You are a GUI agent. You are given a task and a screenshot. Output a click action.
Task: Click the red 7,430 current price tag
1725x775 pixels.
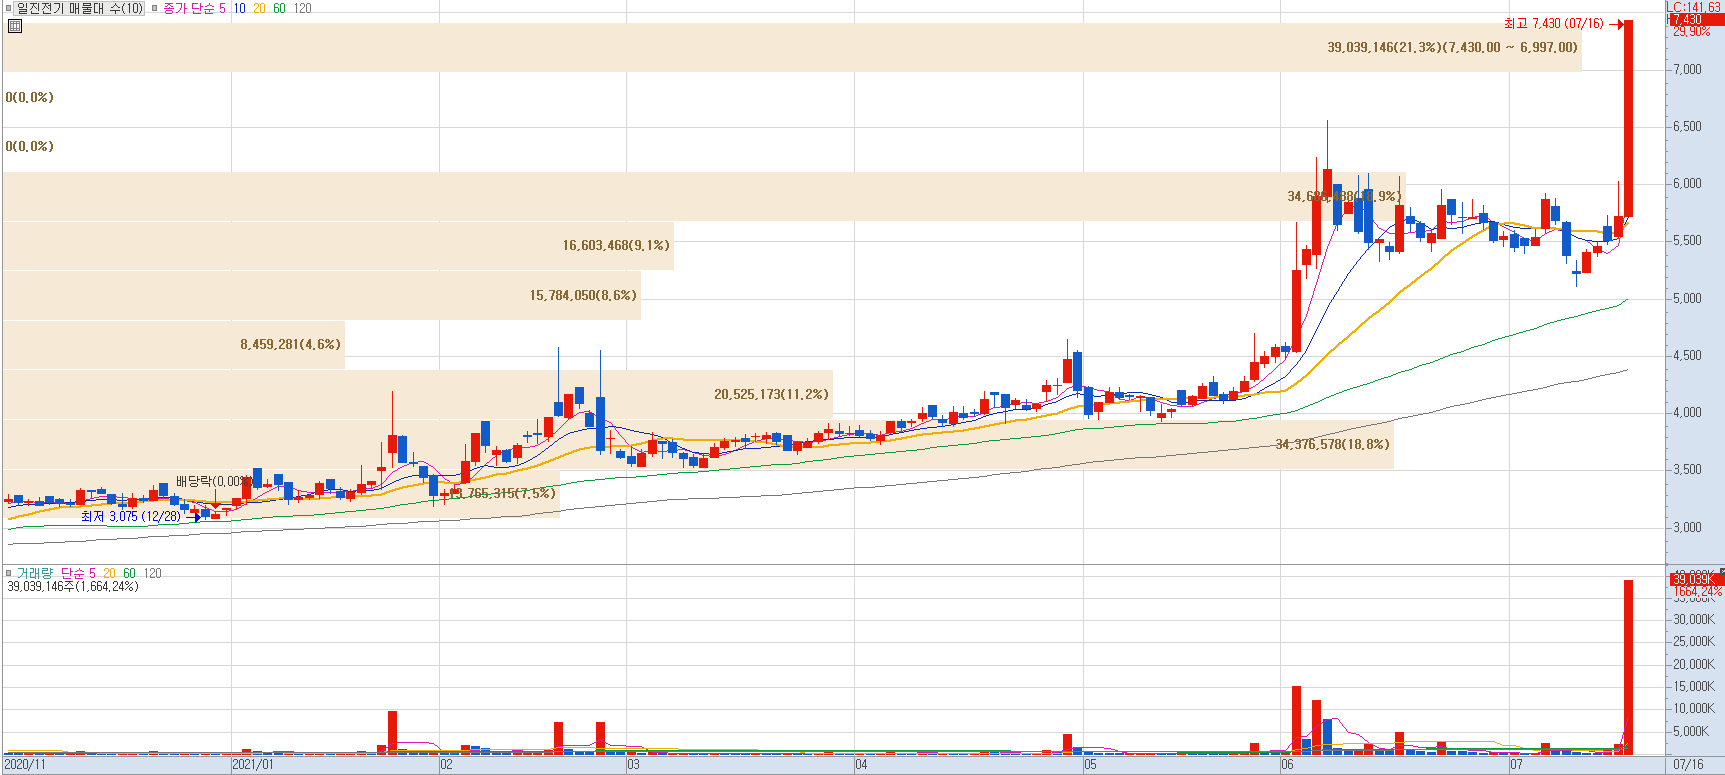(x=1695, y=20)
